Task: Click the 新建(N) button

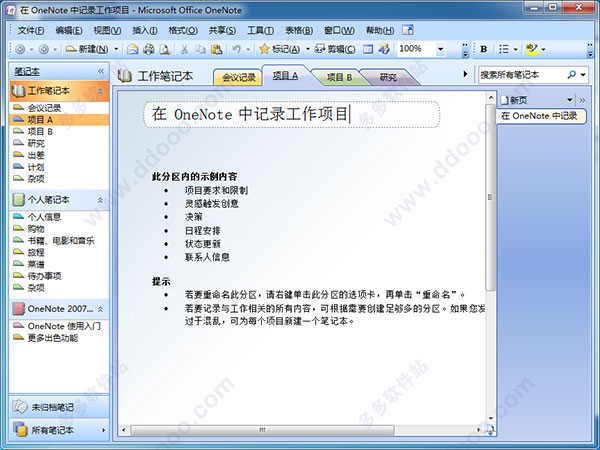Action: [x=87, y=49]
